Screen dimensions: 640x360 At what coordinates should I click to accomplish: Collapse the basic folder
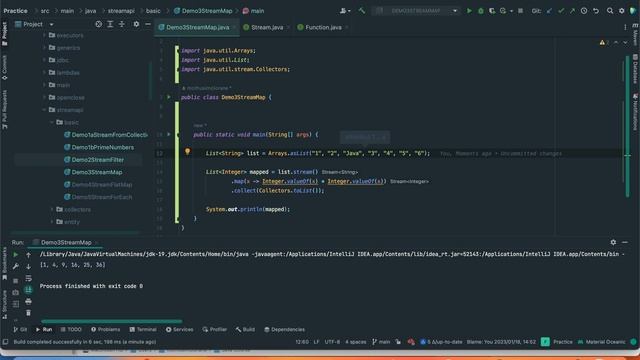pyautogui.click(x=52, y=122)
